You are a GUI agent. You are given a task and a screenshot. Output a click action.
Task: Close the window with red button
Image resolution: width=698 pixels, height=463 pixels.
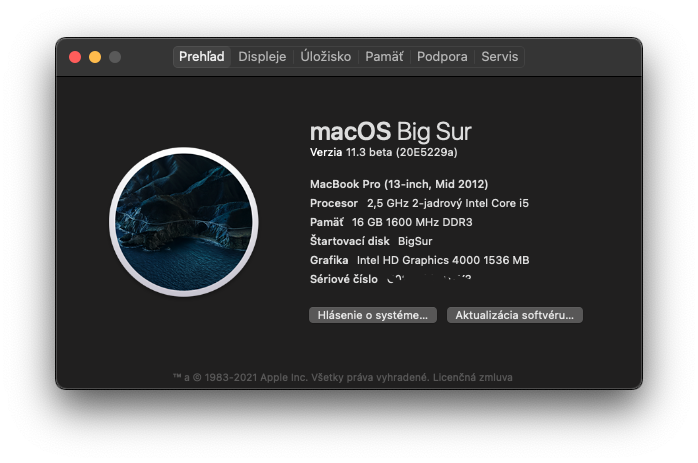[x=75, y=57]
